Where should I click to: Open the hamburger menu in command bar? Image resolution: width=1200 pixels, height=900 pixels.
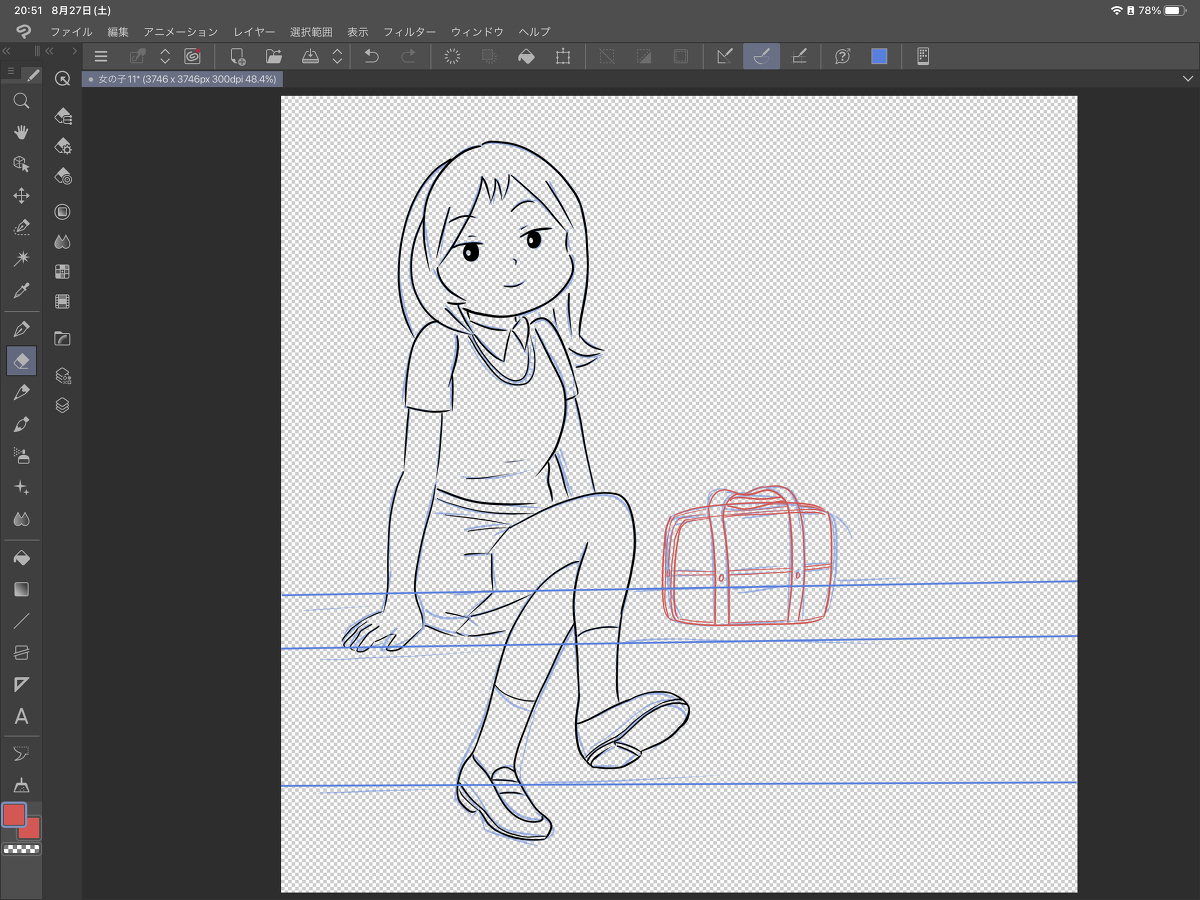pyautogui.click(x=101, y=57)
